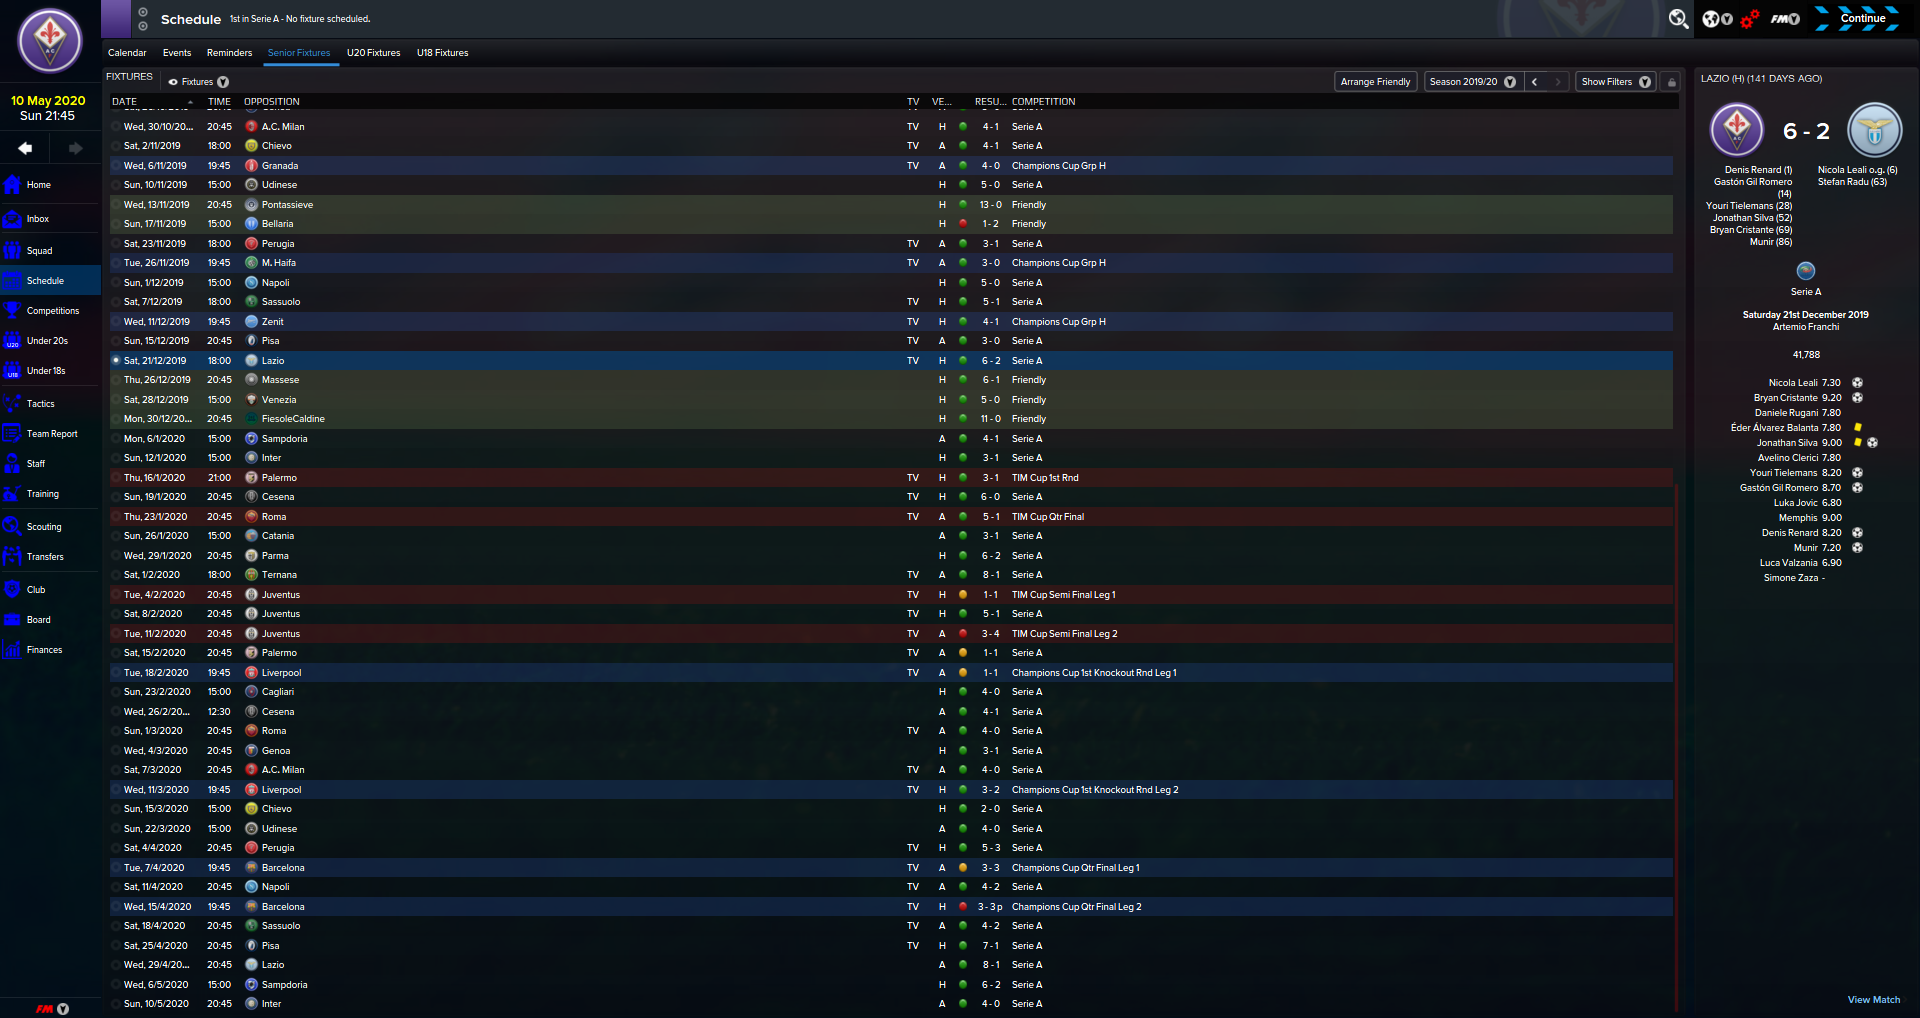Screen dimensions: 1920x1018
Task: Switch to the U20 Fixtures tab
Action: coord(374,53)
